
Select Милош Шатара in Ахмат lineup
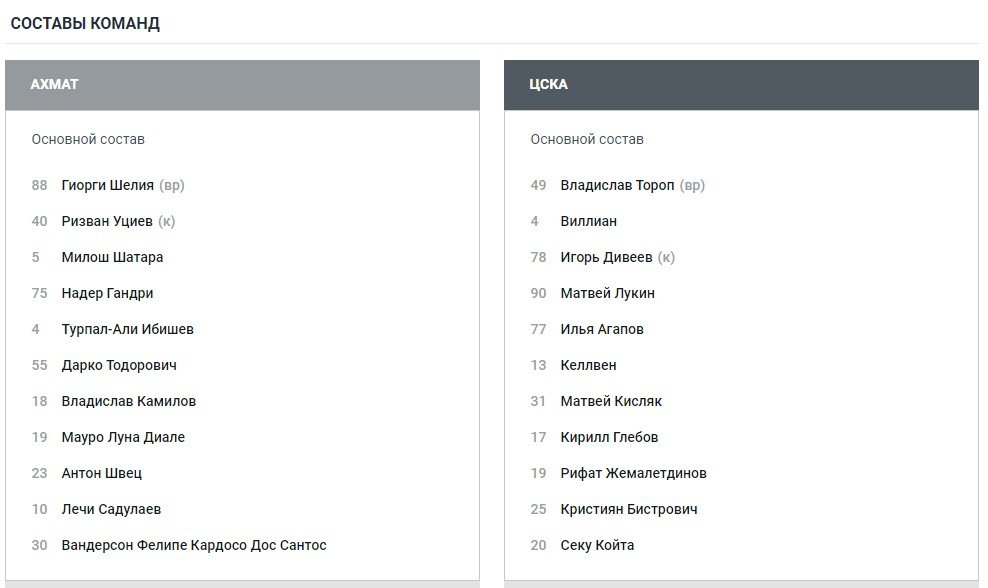point(112,257)
